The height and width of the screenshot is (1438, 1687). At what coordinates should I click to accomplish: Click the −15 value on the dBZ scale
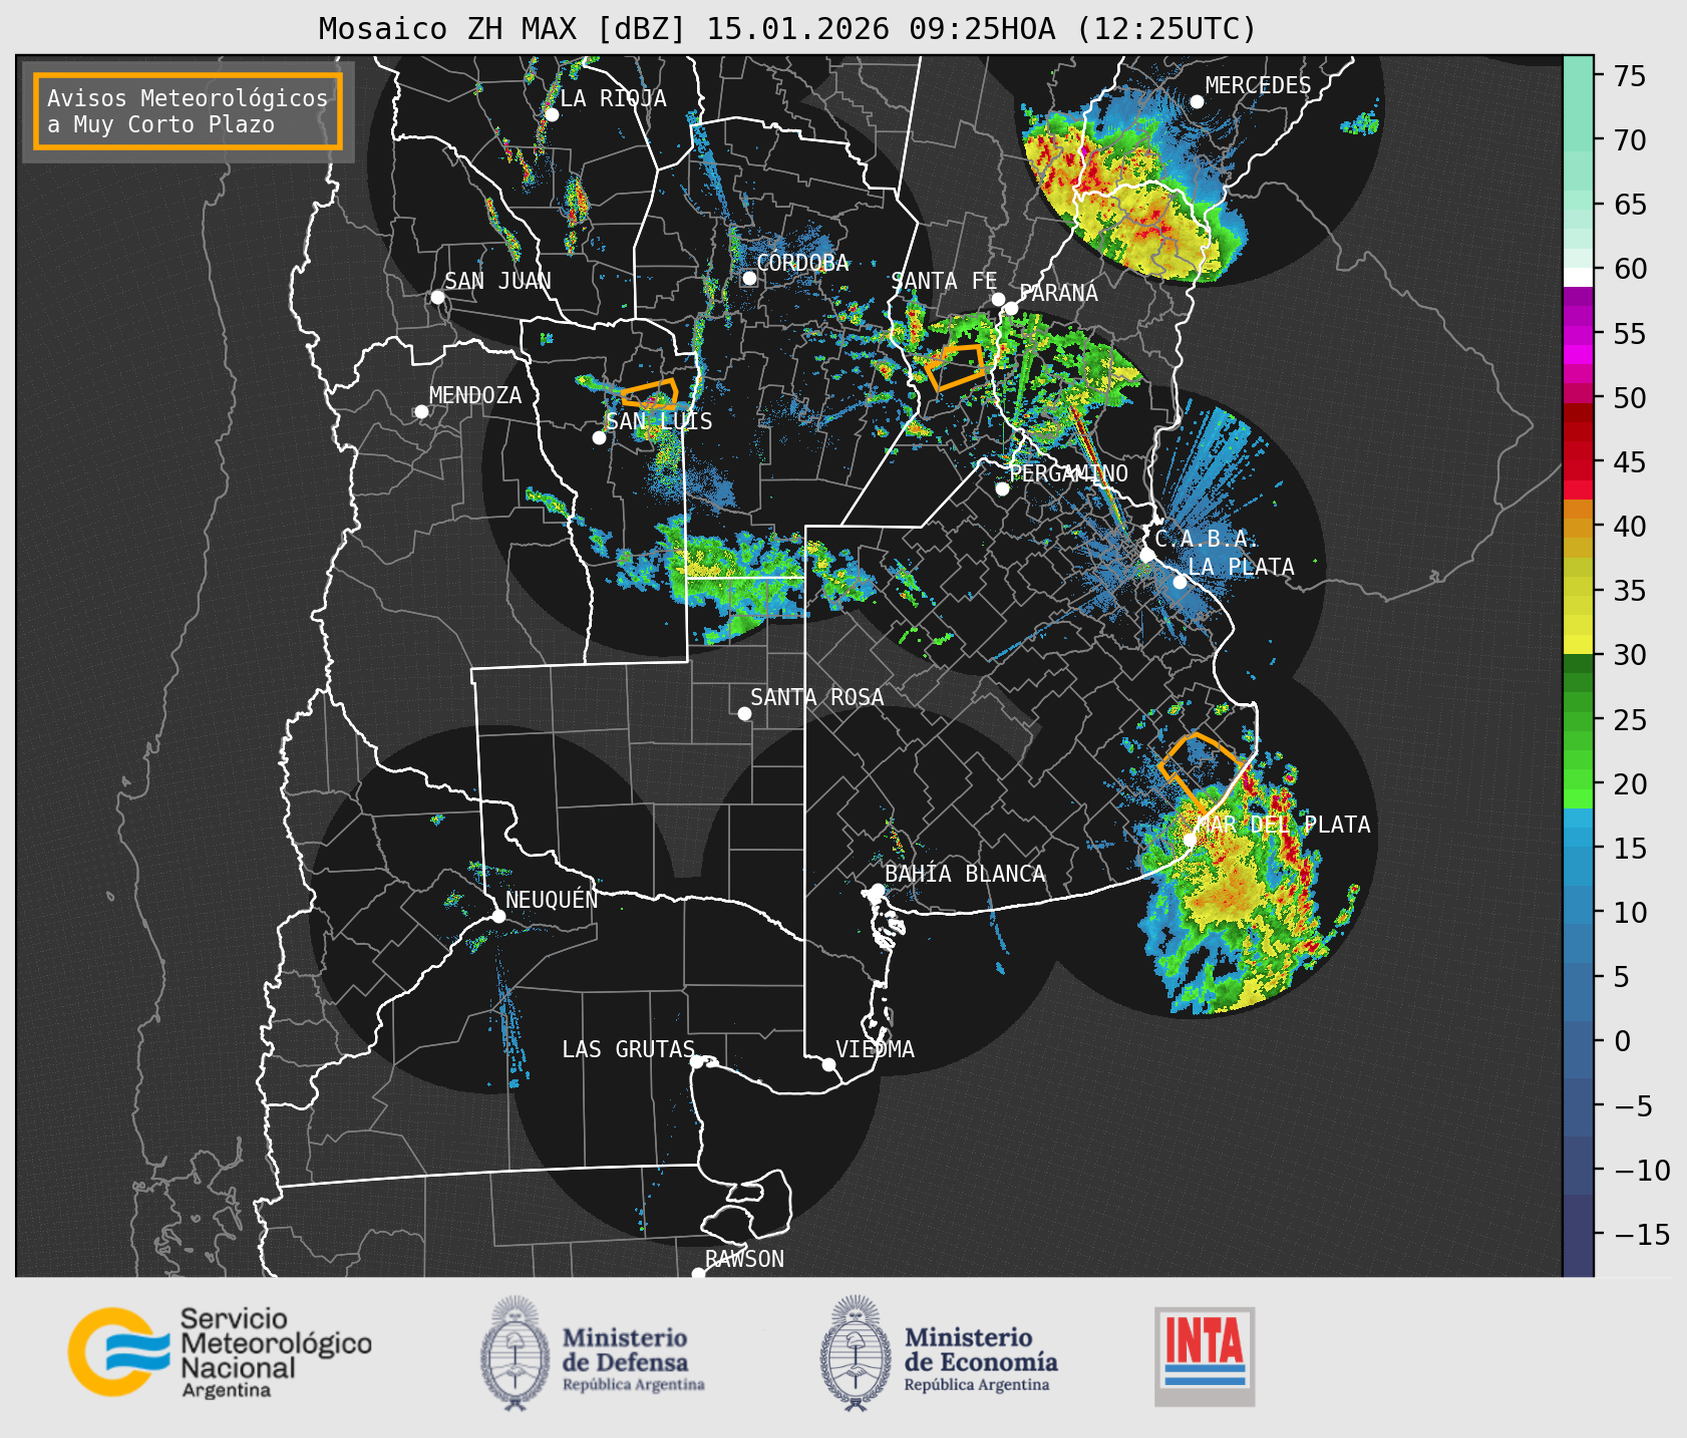1641,1234
